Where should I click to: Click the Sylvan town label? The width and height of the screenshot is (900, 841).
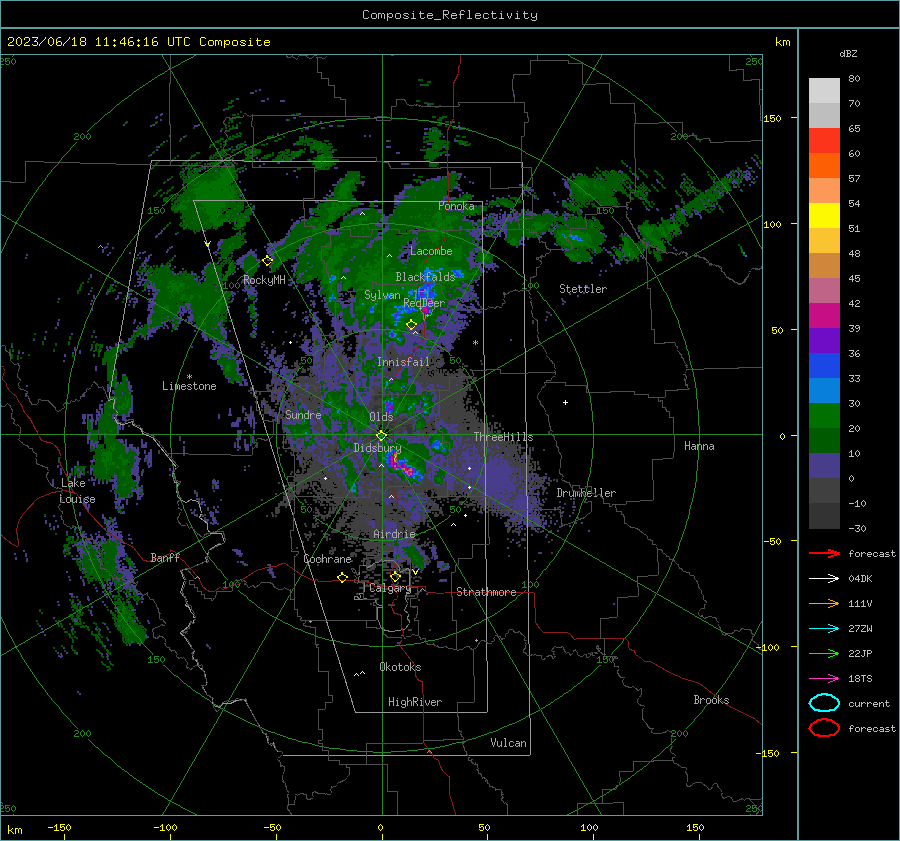(382, 295)
